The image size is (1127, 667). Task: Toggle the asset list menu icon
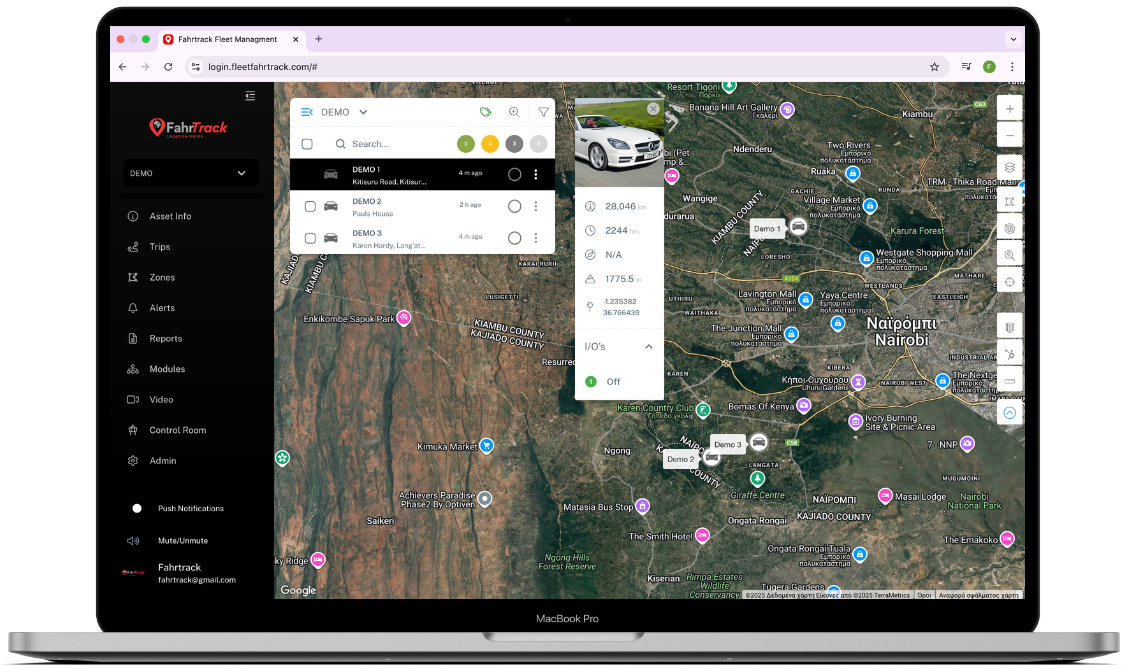(307, 112)
